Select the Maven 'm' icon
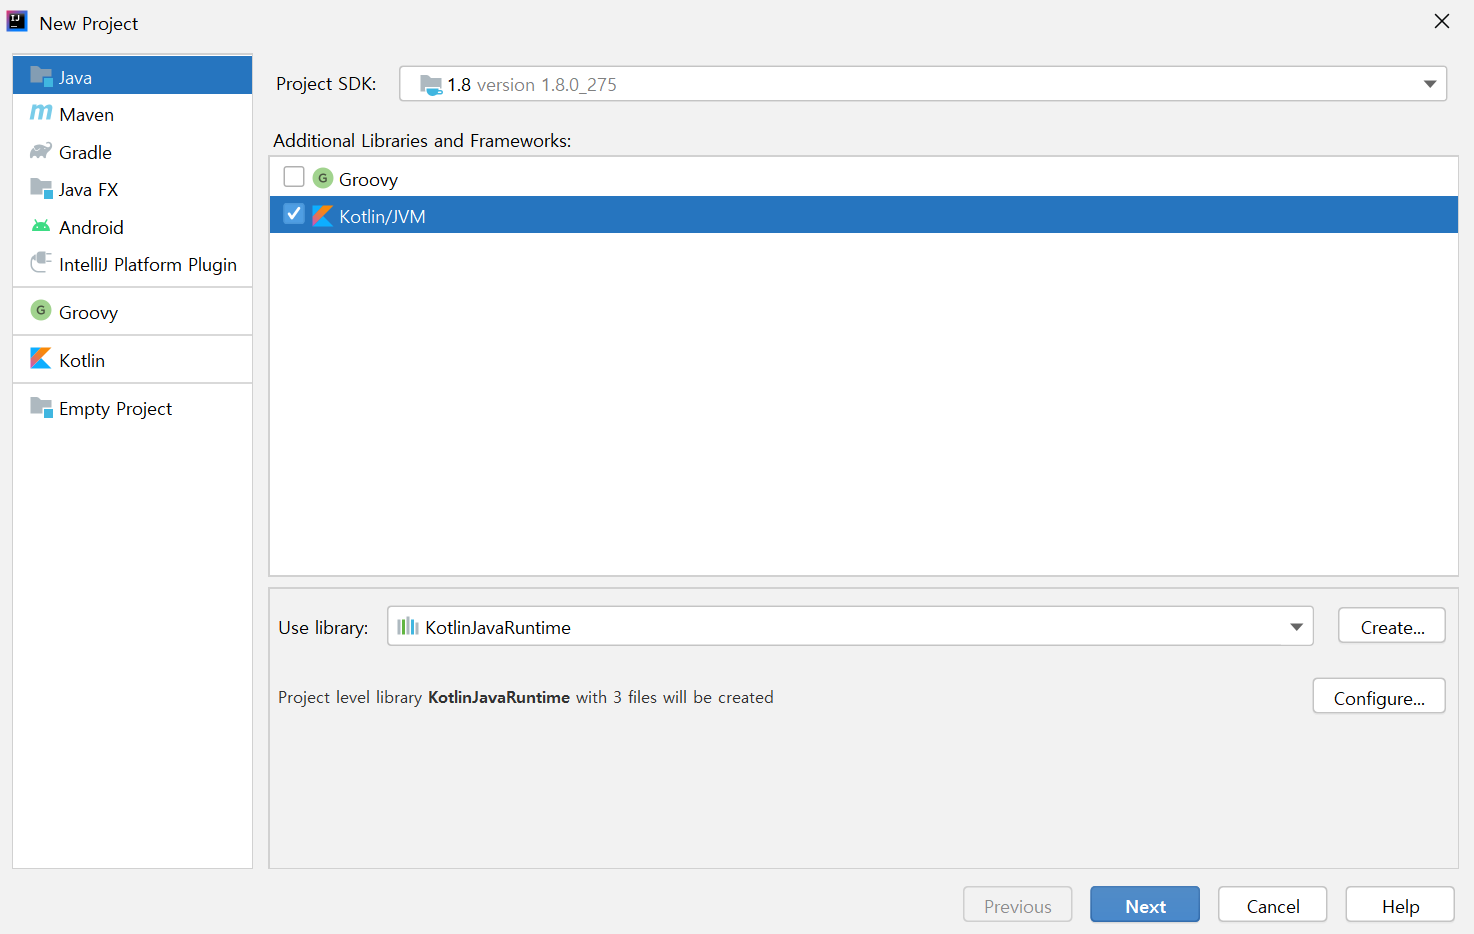 click(x=41, y=113)
